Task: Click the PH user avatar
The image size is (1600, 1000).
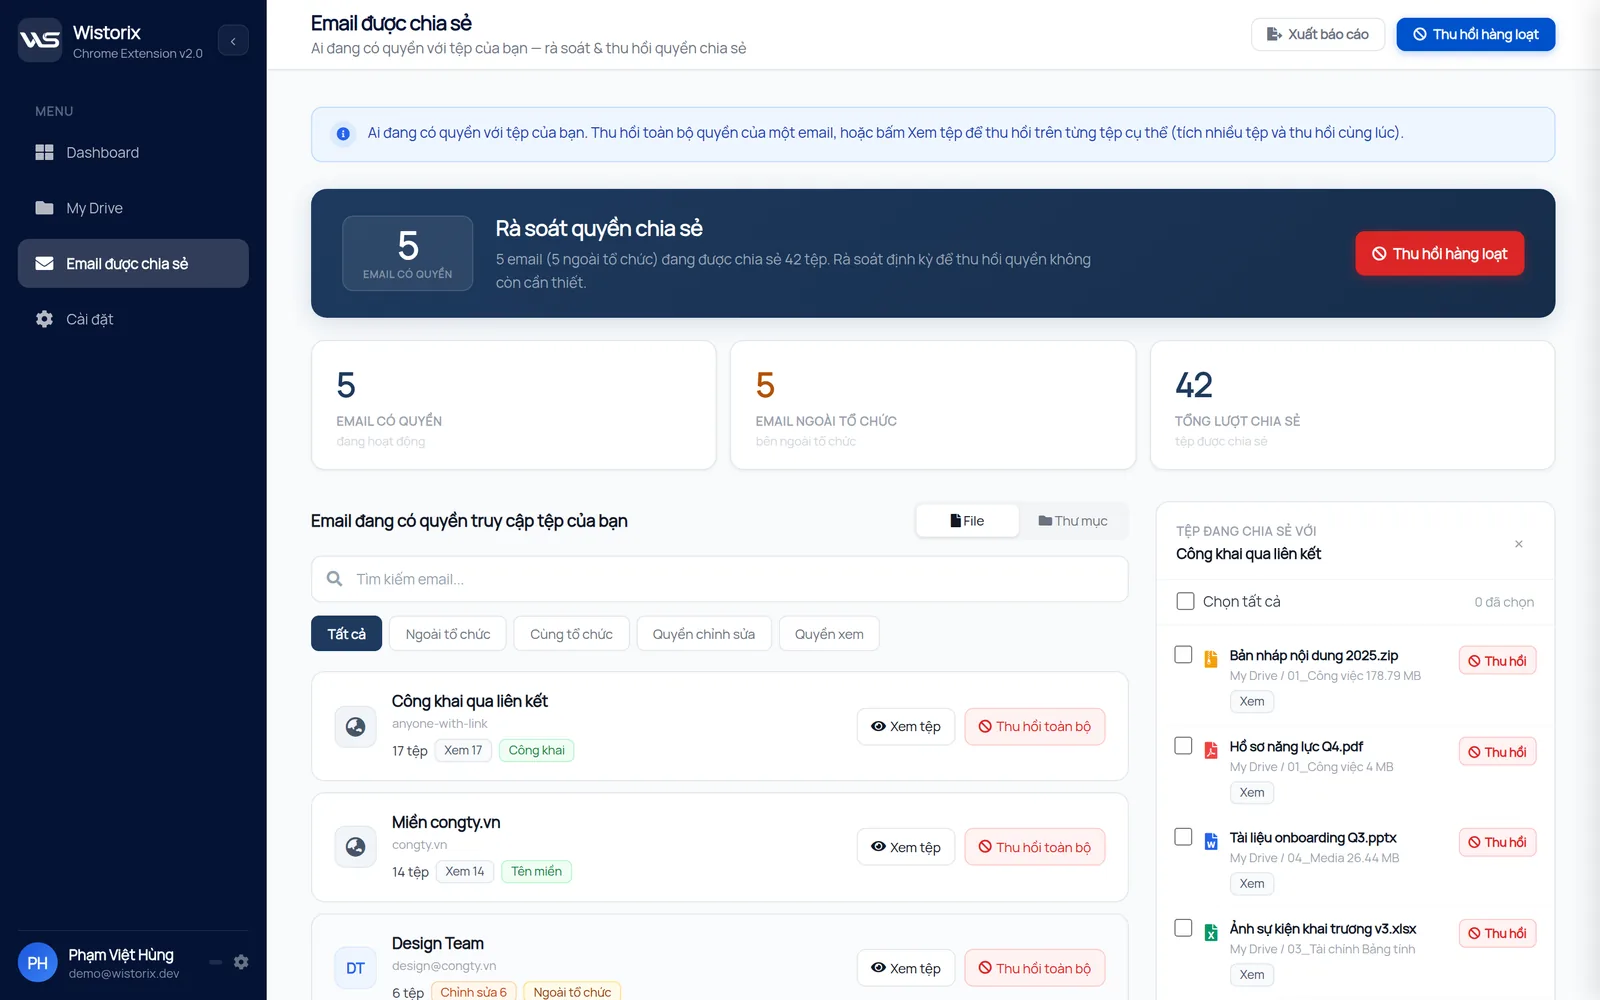Action: tap(38, 963)
